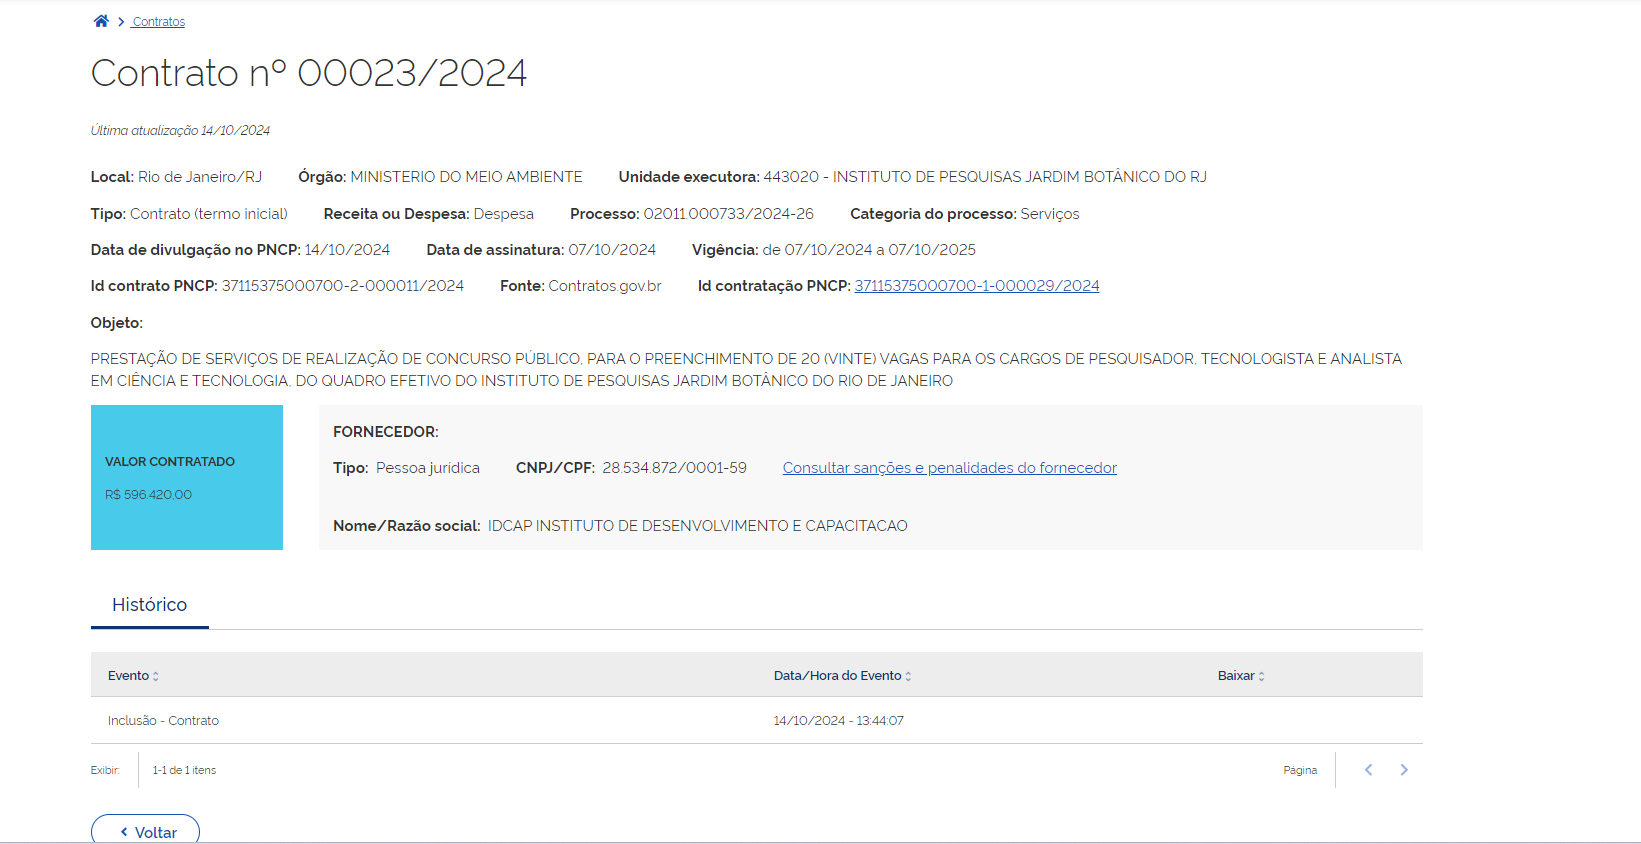Click the Voltar button
This screenshot has width=1641, height=844.
coord(146,831)
